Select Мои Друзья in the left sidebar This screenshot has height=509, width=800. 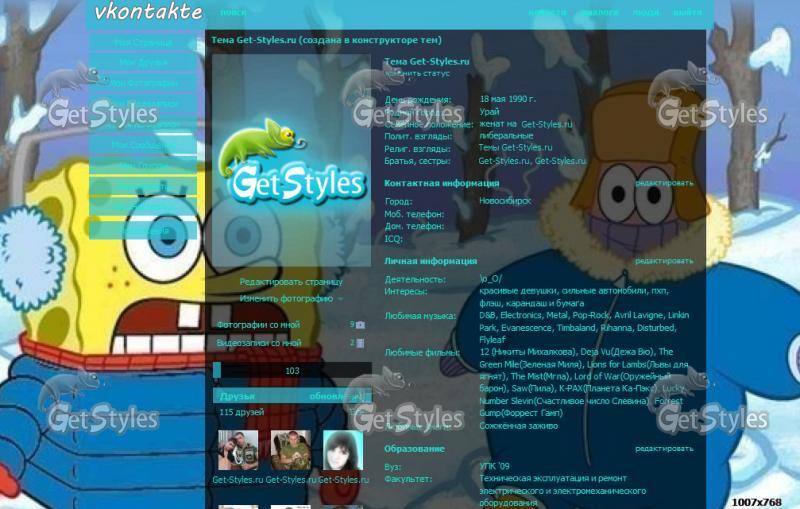(143, 63)
